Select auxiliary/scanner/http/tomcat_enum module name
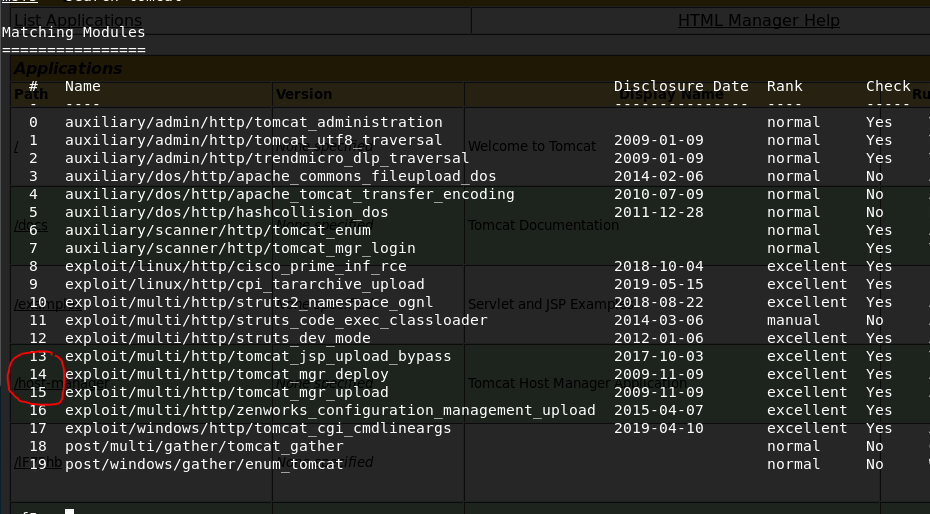Screen dimensions: 930x514 [x=218, y=230]
